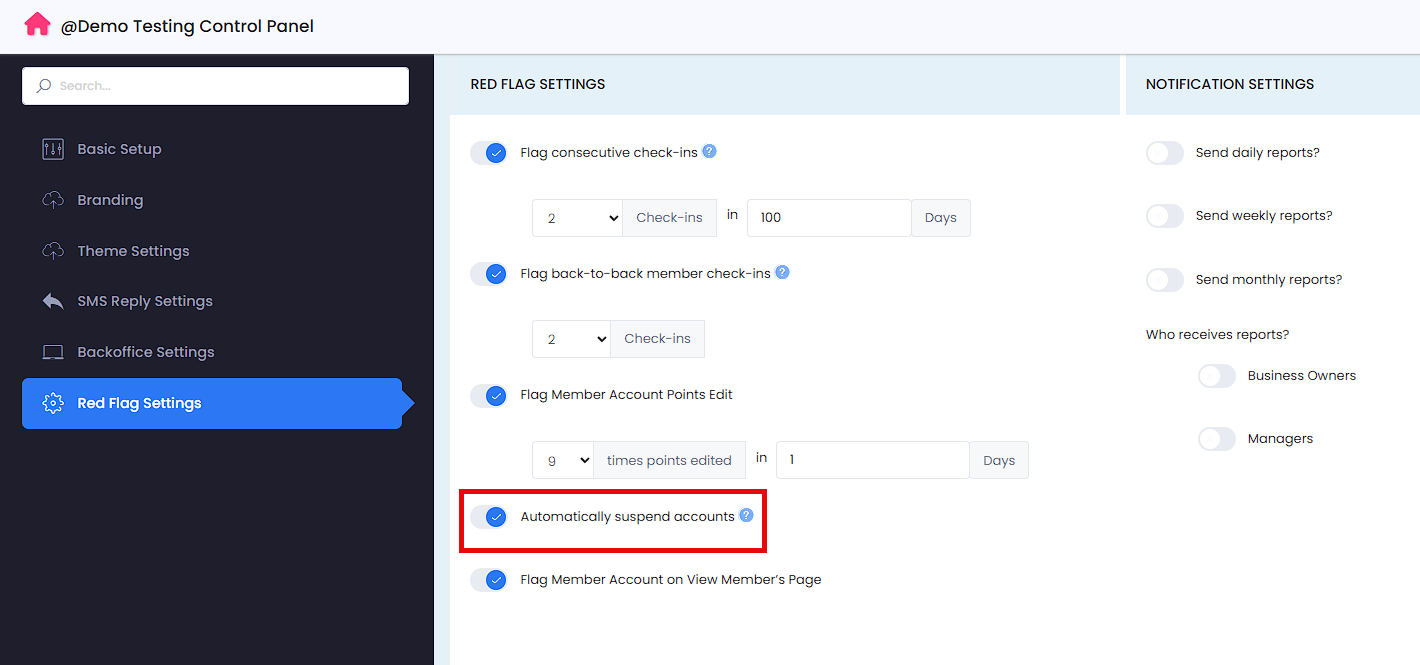Click the sidebar search field
Screen dimensions: 1420x665
(x=216, y=86)
